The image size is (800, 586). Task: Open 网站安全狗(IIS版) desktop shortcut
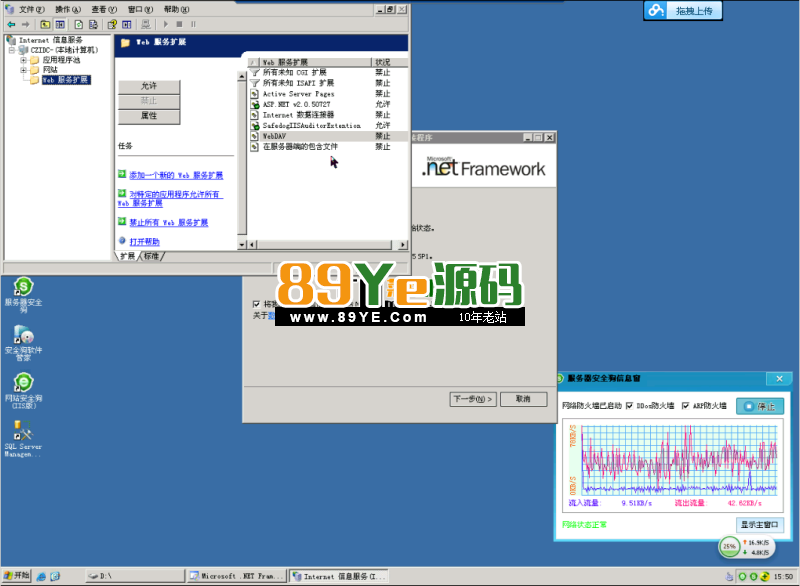coord(23,391)
